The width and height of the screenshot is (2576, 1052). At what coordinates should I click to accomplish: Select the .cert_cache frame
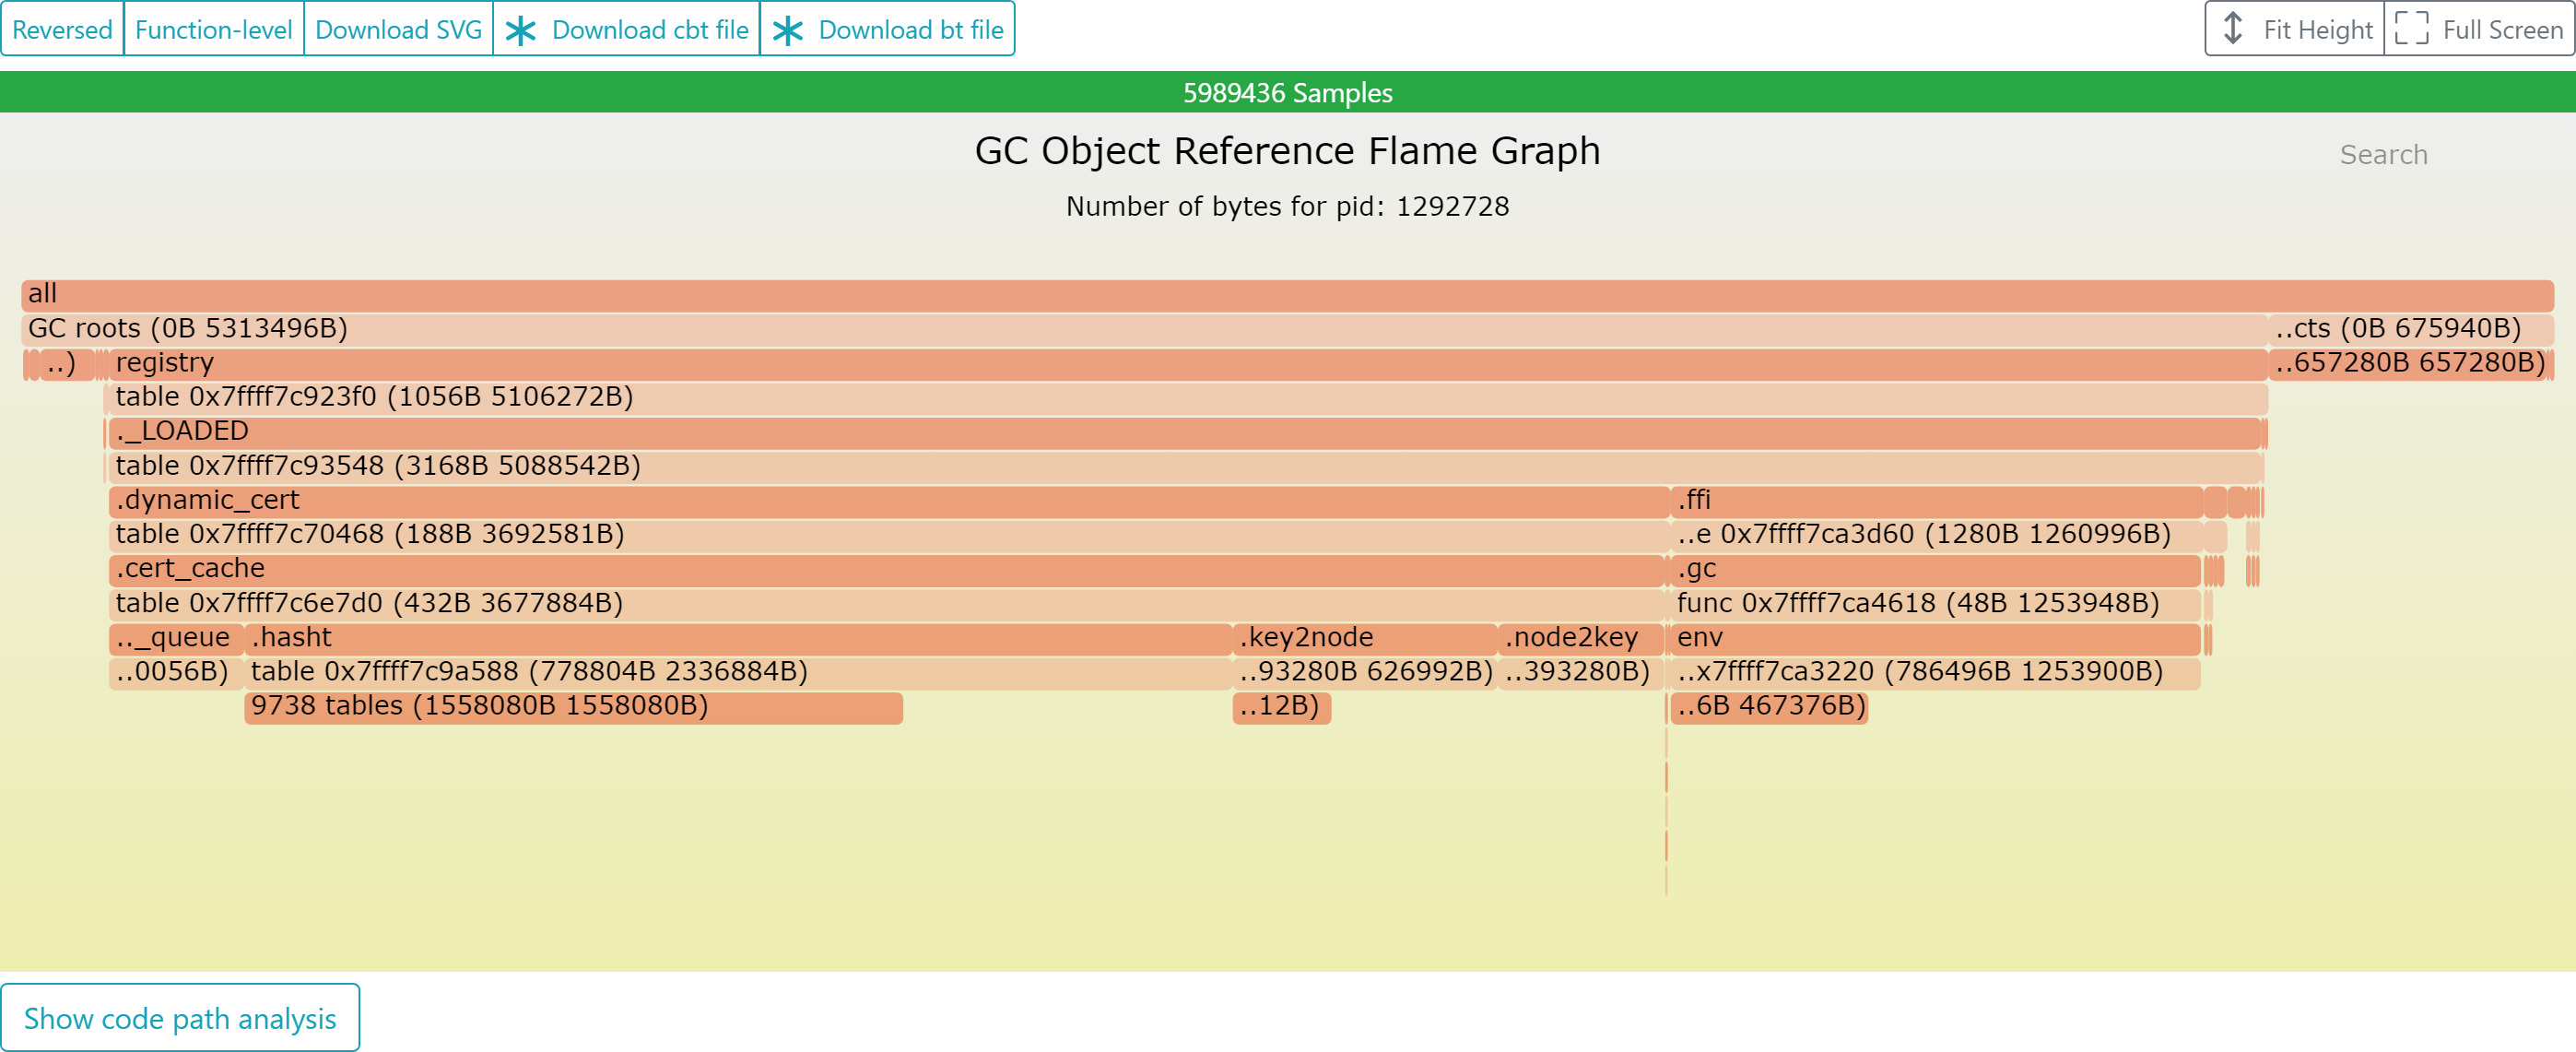coord(886,570)
